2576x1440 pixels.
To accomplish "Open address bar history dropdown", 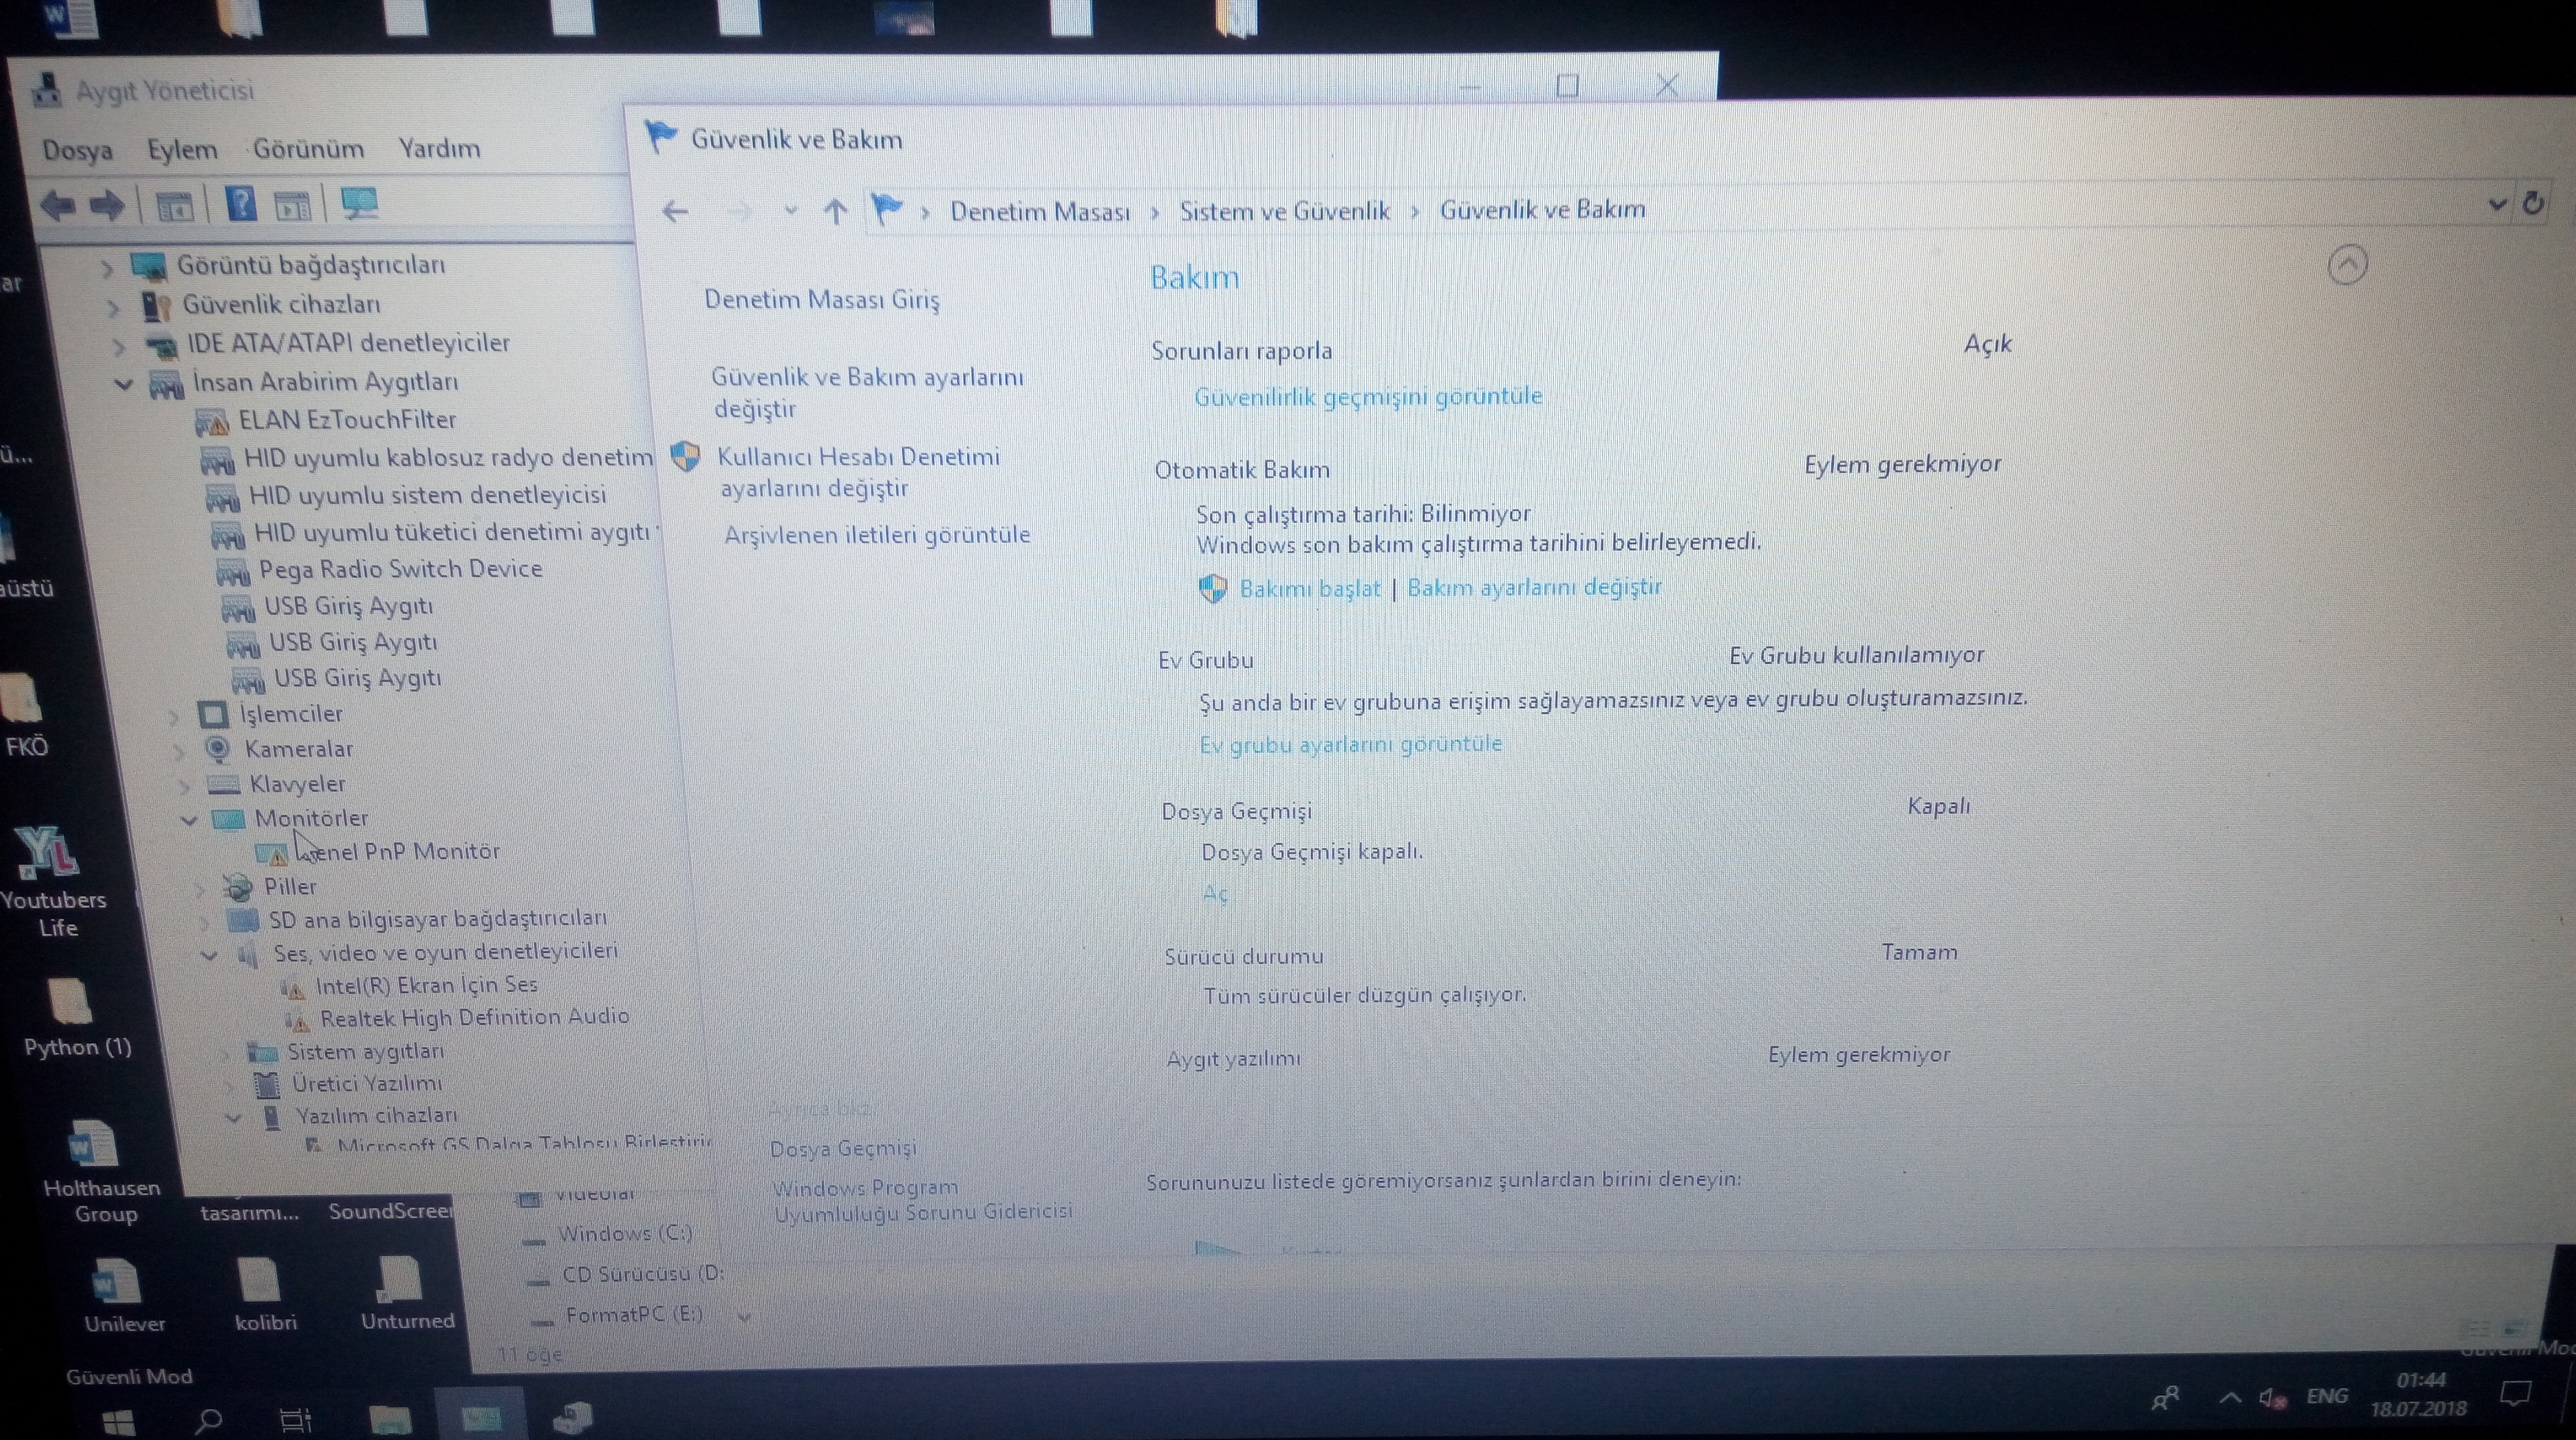I will coord(2496,205).
